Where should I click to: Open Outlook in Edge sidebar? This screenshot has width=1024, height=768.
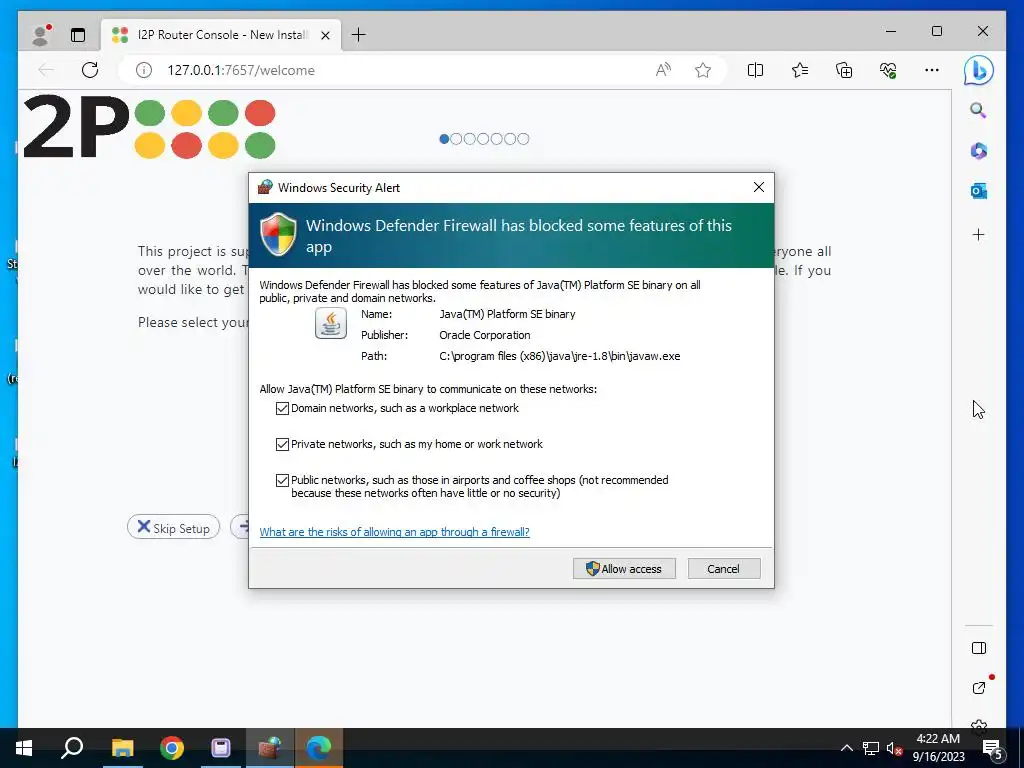click(x=978, y=191)
